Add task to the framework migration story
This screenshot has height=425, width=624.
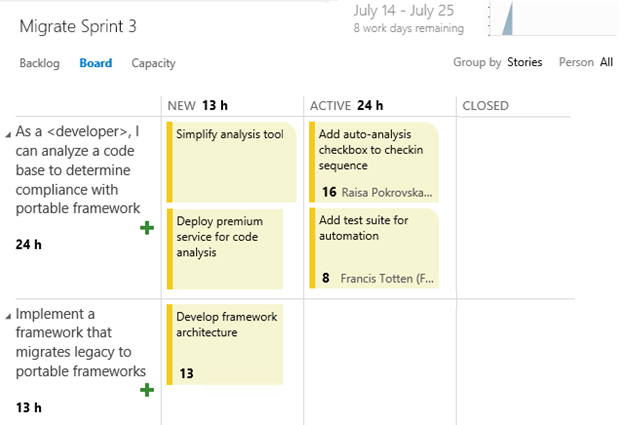click(x=147, y=389)
